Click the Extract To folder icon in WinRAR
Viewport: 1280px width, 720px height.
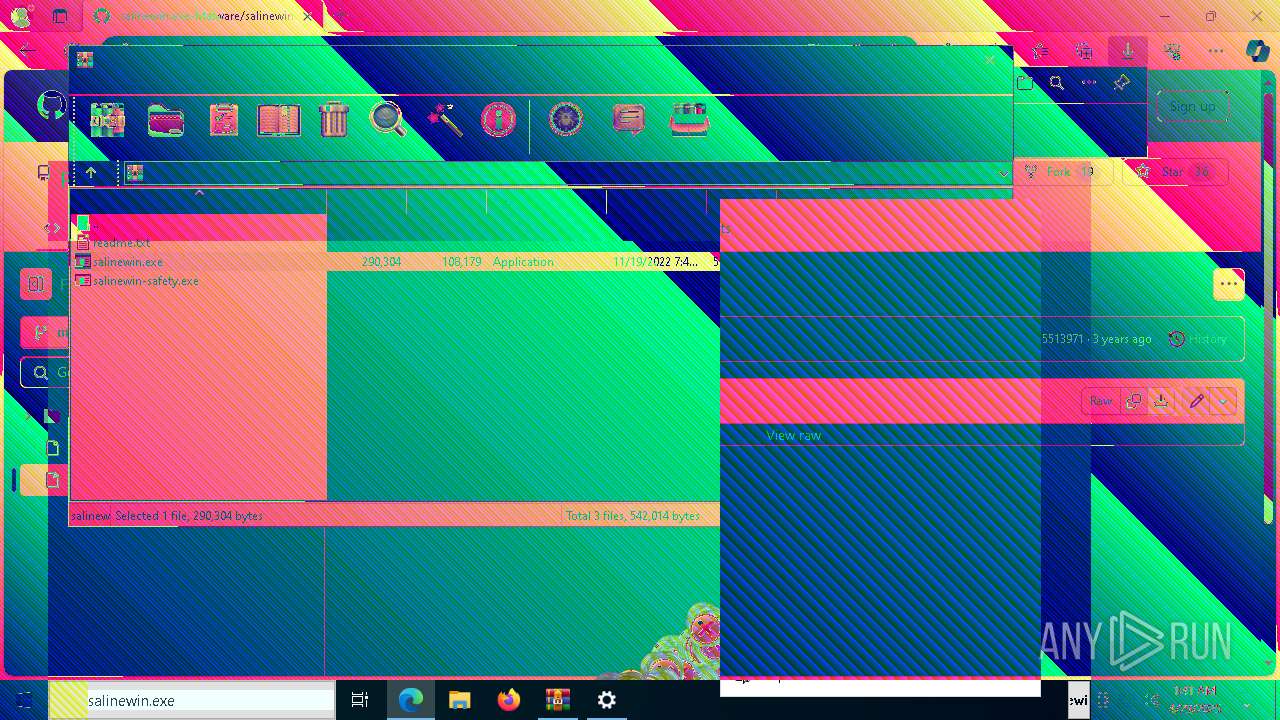(x=166, y=120)
